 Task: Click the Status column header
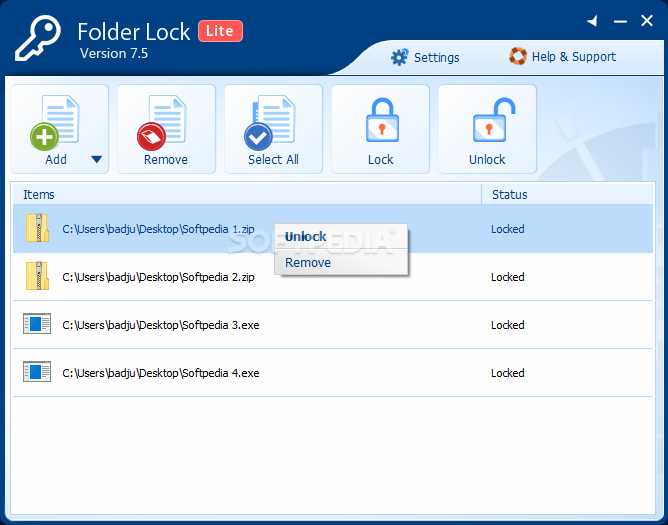[567, 194]
